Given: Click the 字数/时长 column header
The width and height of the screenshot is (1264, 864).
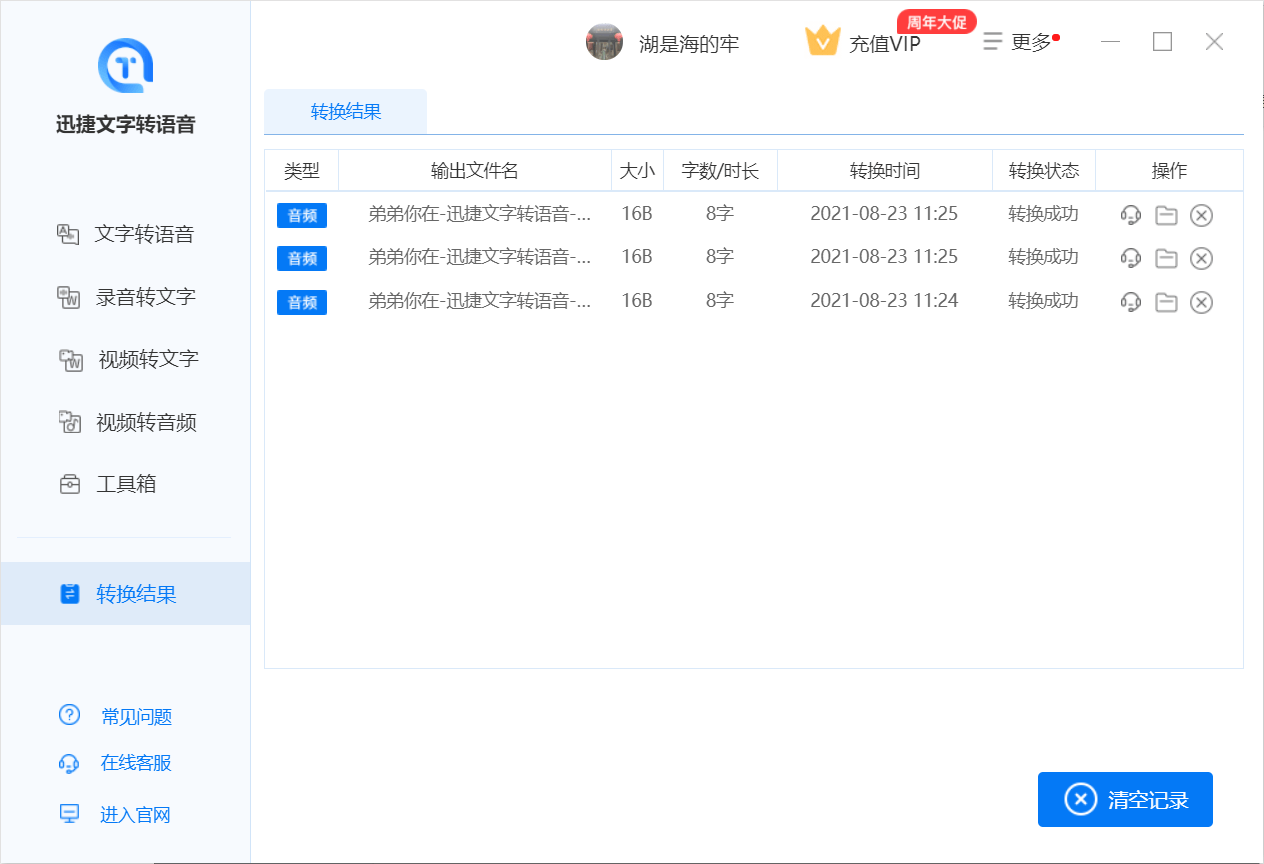Looking at the screenshot, I should click(x=720, y=170).
